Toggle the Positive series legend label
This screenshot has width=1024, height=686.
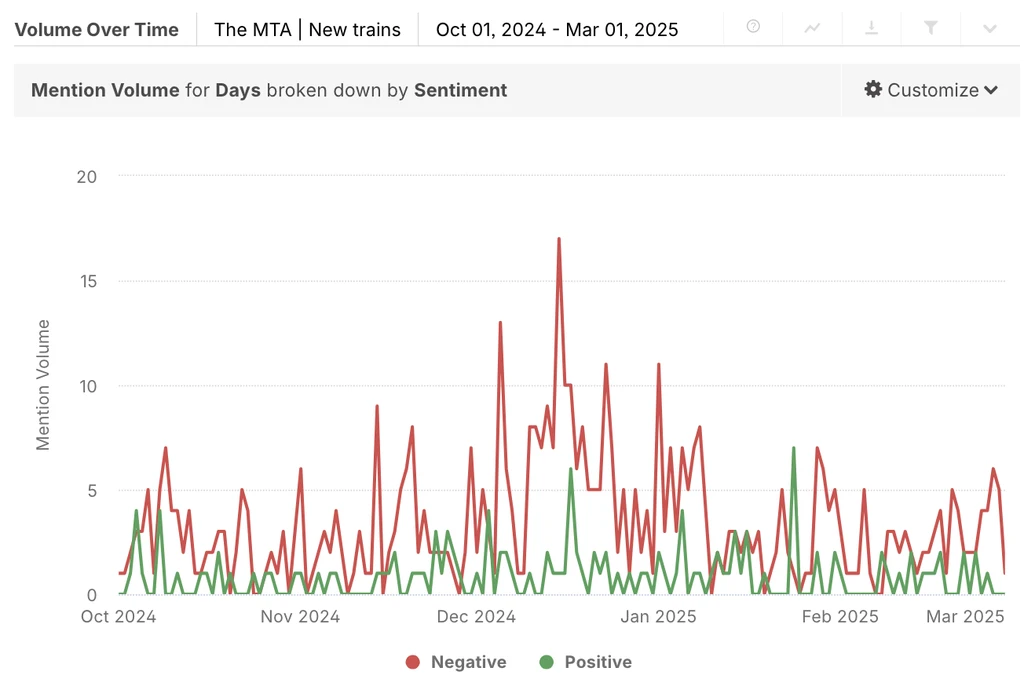click(x=597, y=662)
